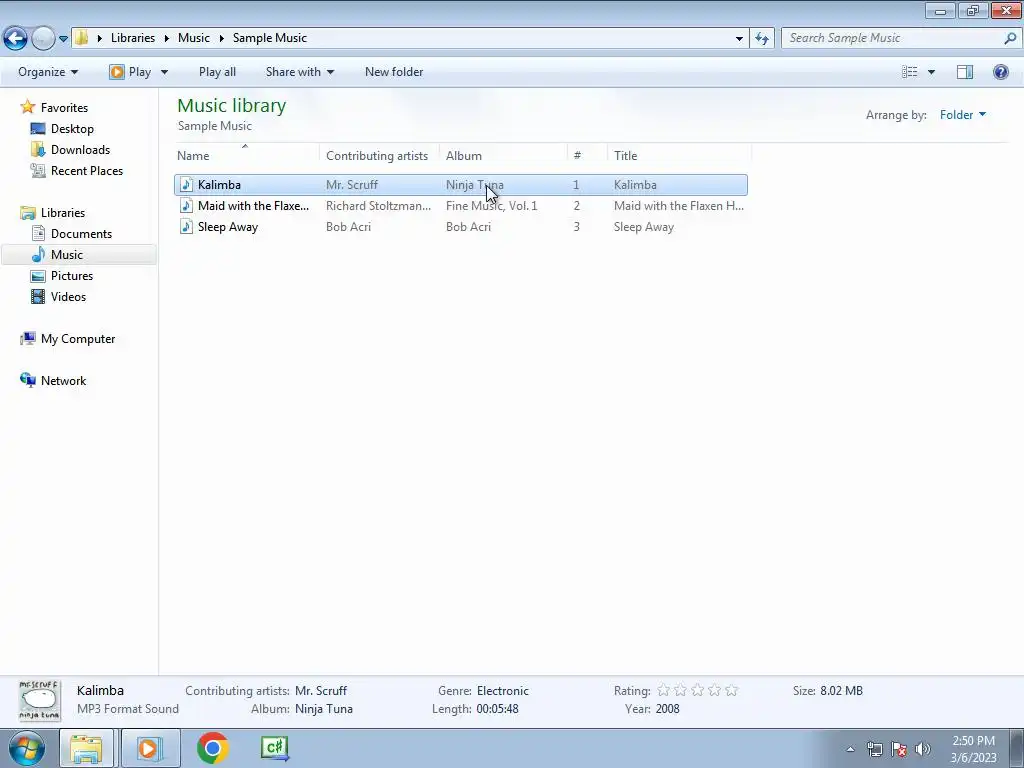Screen dimensions: 1024x768
Task: Click the Music library icon in sidebar
Action: [x=39, y=255]
